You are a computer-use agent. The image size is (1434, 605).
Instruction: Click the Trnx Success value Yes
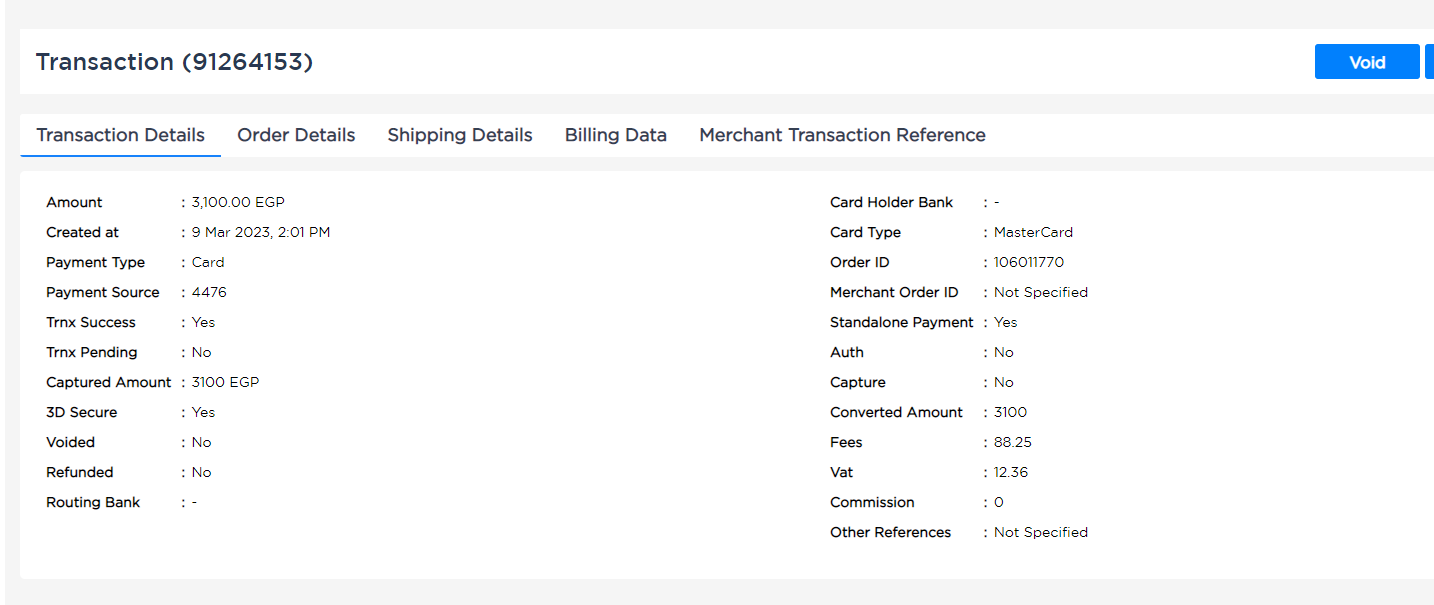coord(203,322)
